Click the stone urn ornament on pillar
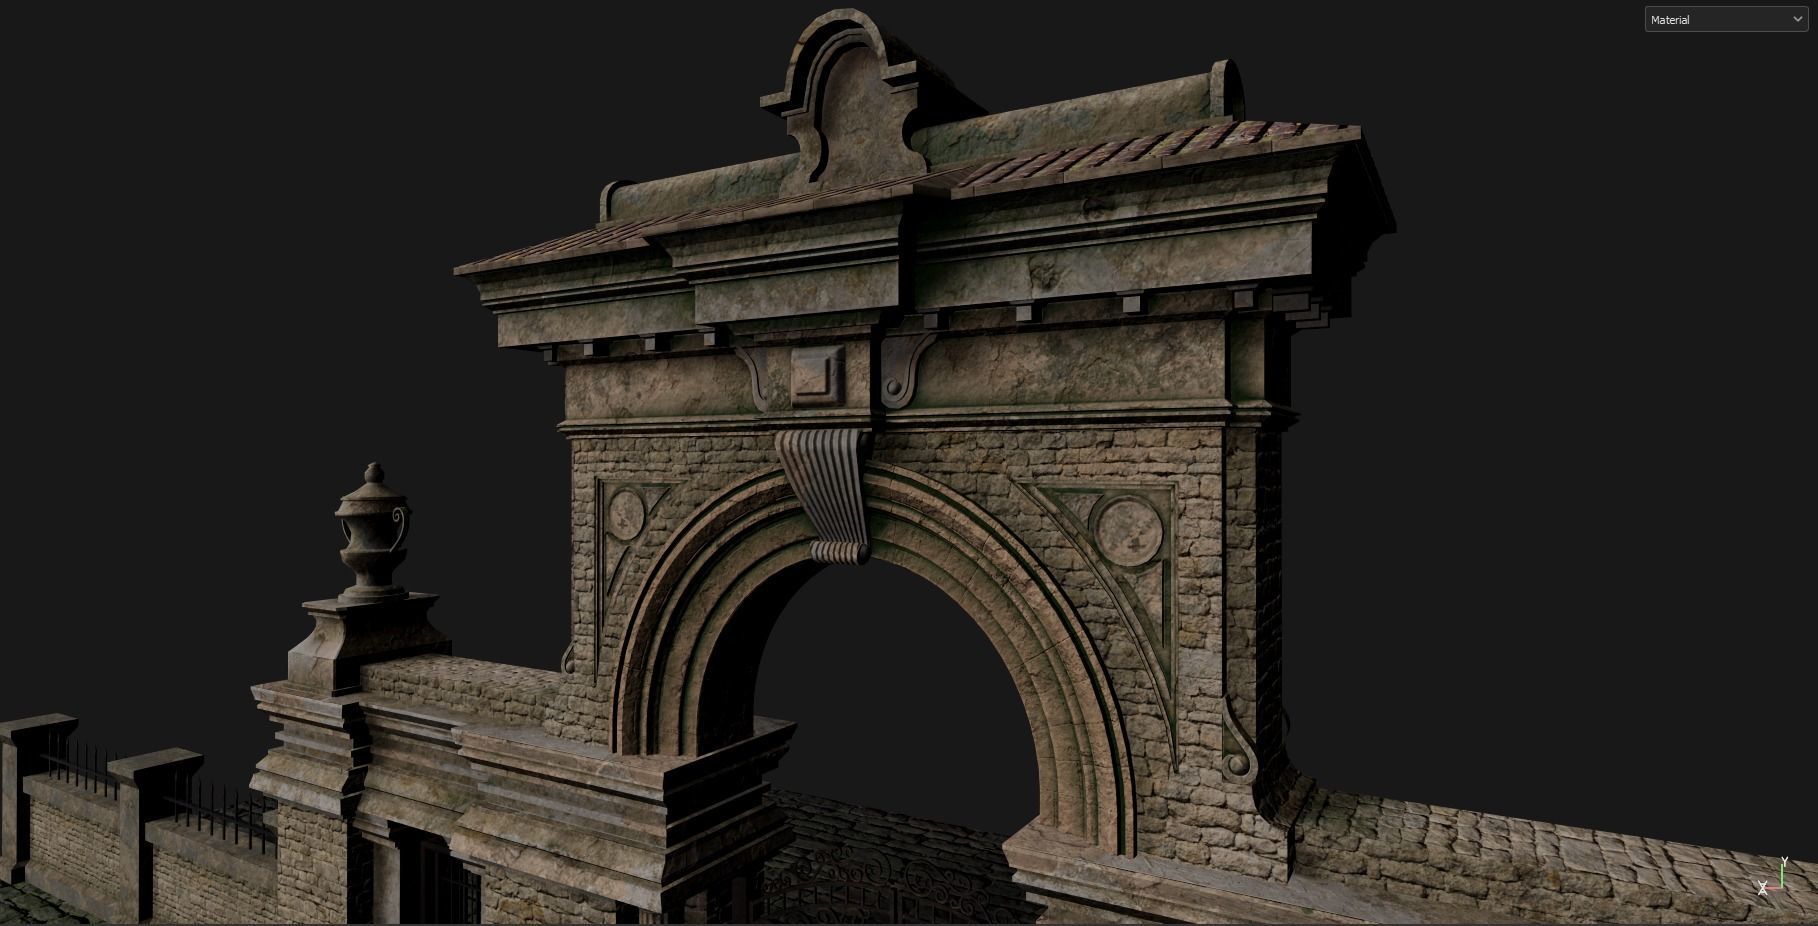Image resolution: width=1818 pixels, height=926 pixels. tap(374, 532)
